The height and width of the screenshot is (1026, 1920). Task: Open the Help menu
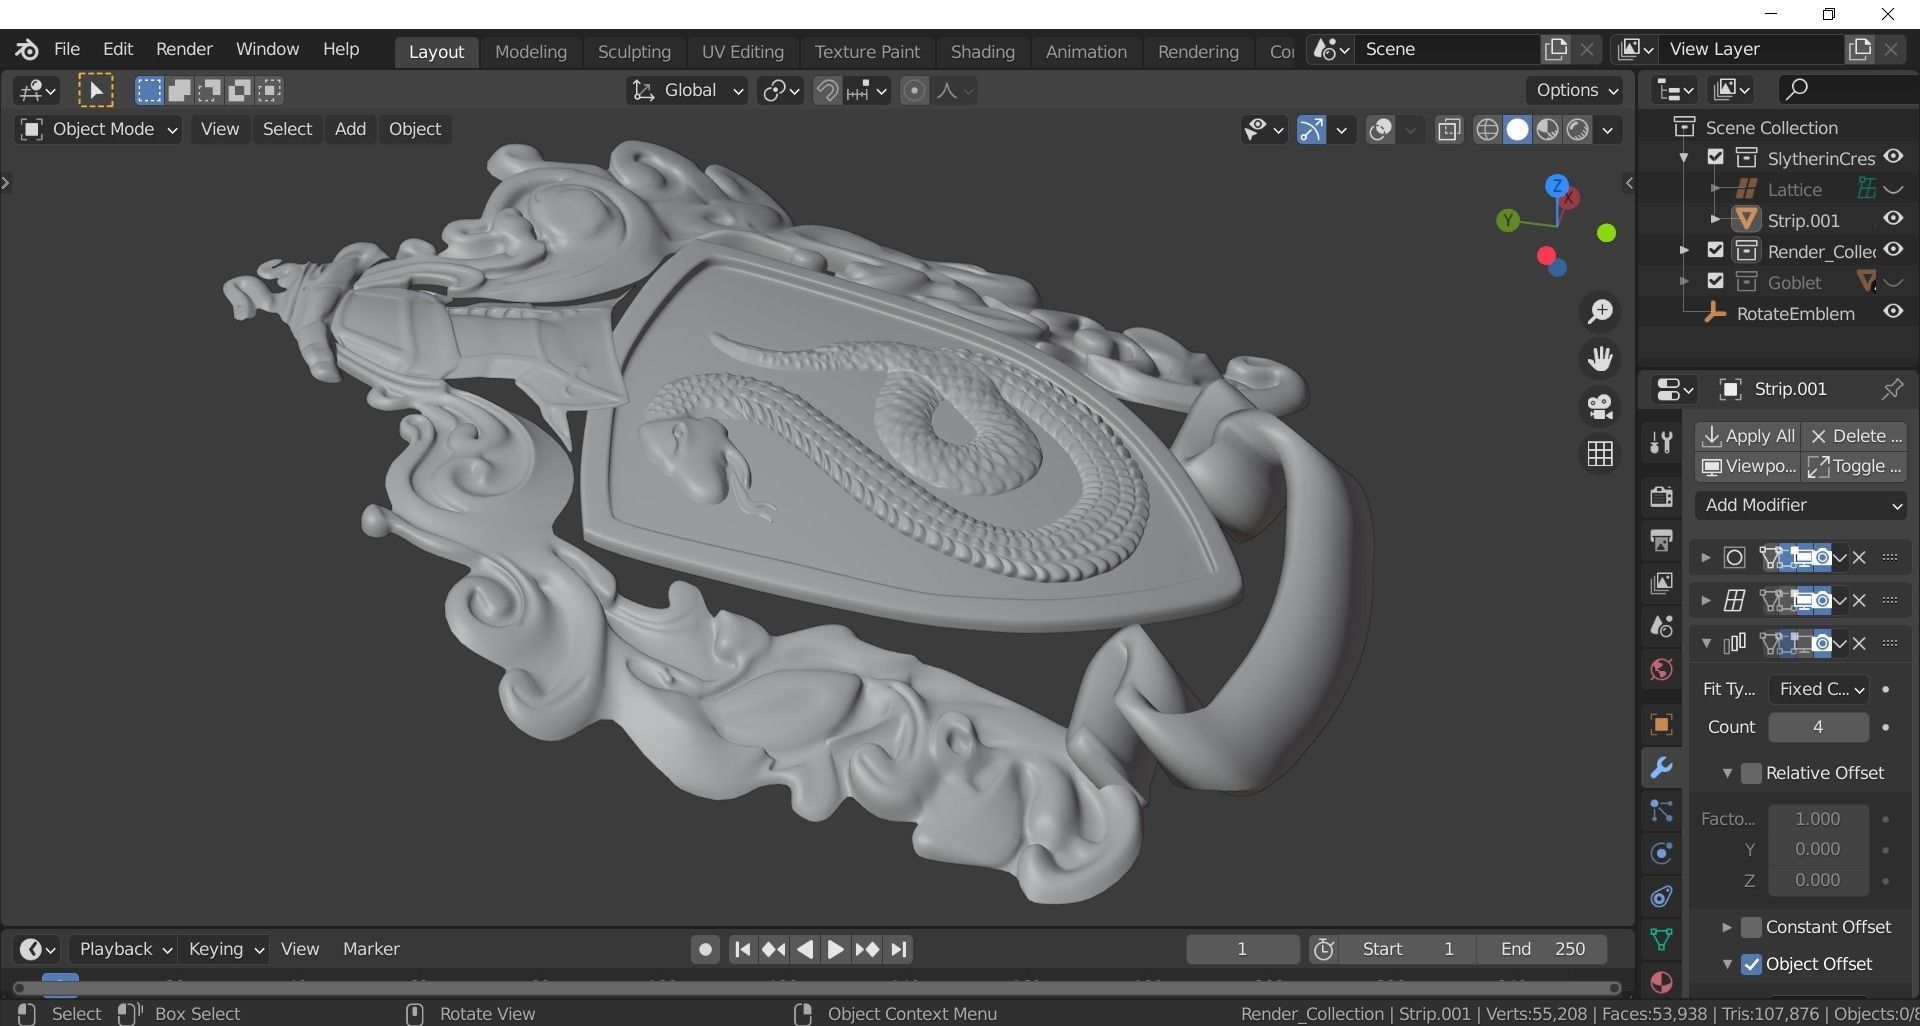pyautogui.click(x=341, y=49)
